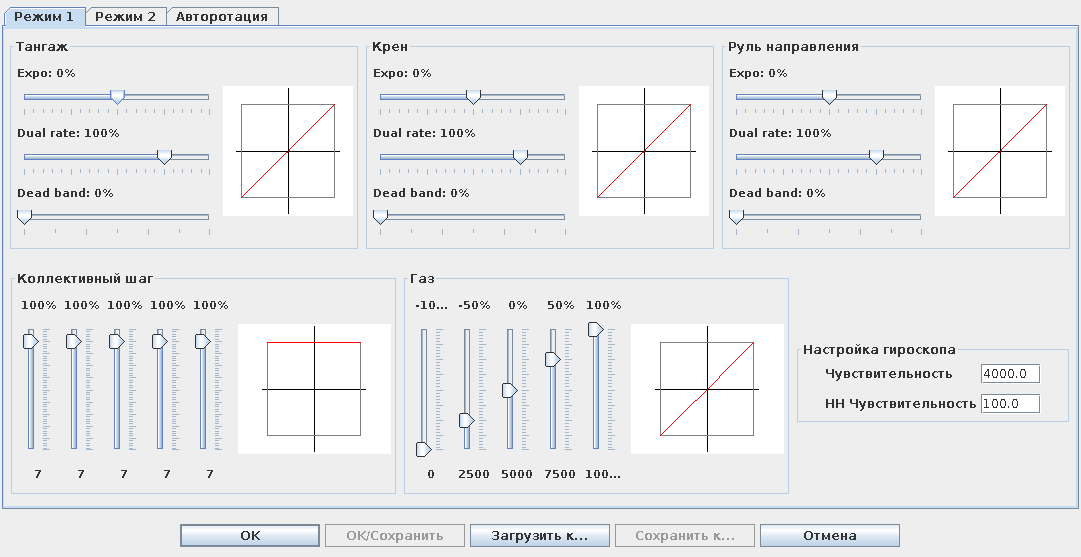Click the Тангаж Dual rate slider thumb
Image resolution: width=1081 pixels, height=557 pixels.
coord(165,156)
